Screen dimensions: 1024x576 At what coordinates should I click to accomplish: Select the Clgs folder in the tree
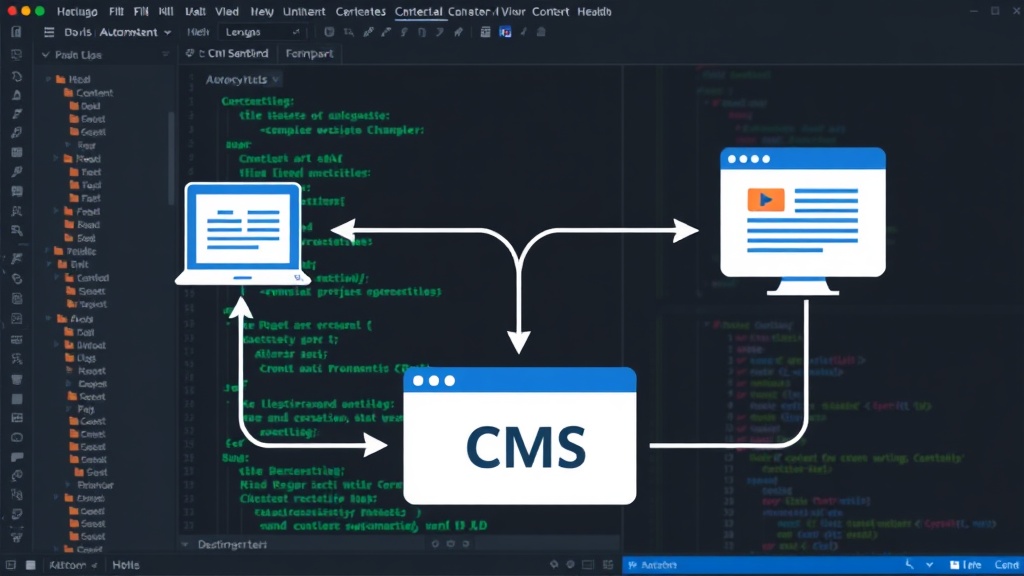click(x=81, y=358)
